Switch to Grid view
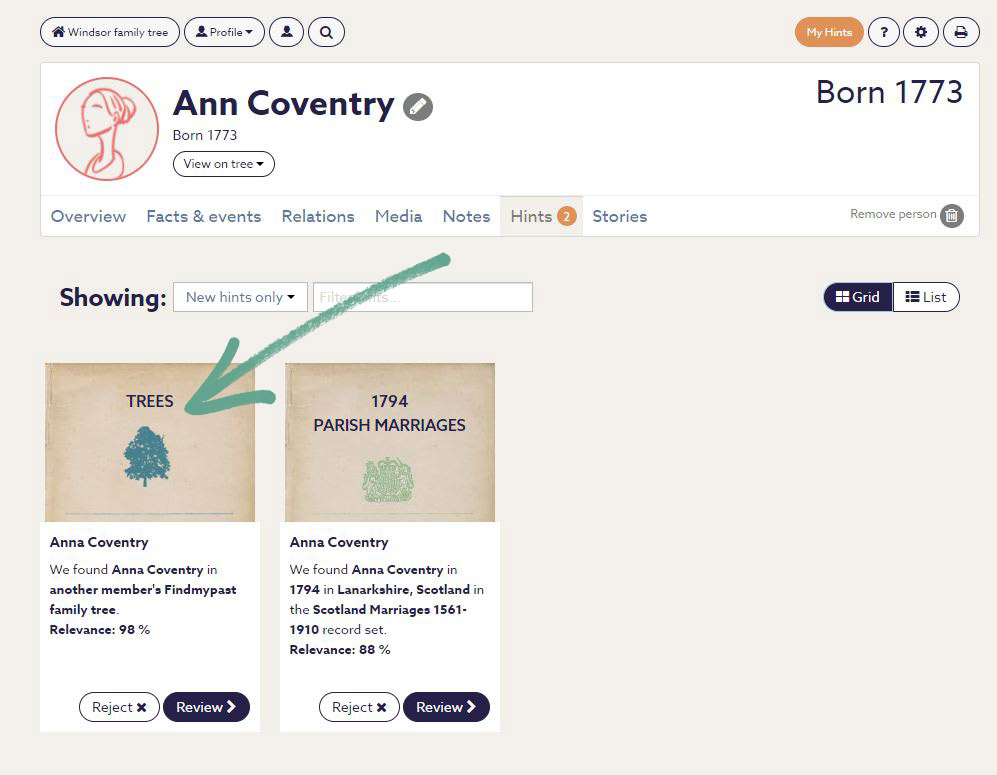Viewport: 997px width, 775px height. click(x=858, y=297)
